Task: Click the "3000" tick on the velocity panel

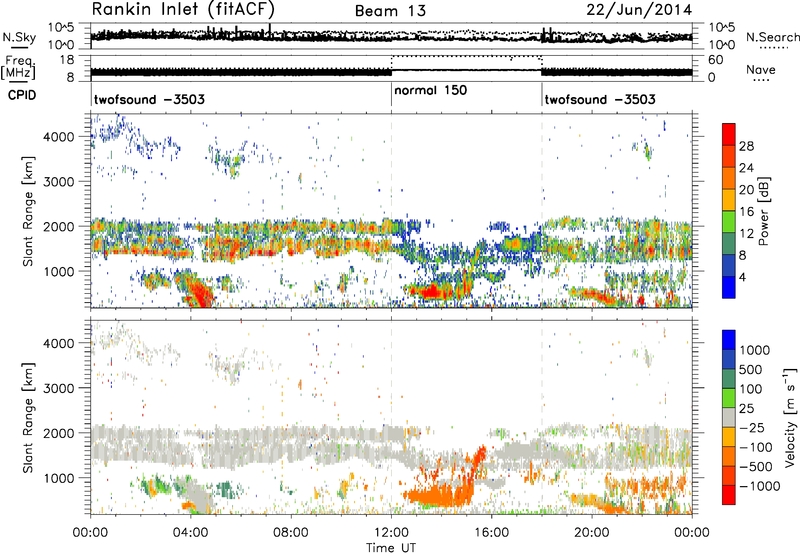Action: pos(58,388)
